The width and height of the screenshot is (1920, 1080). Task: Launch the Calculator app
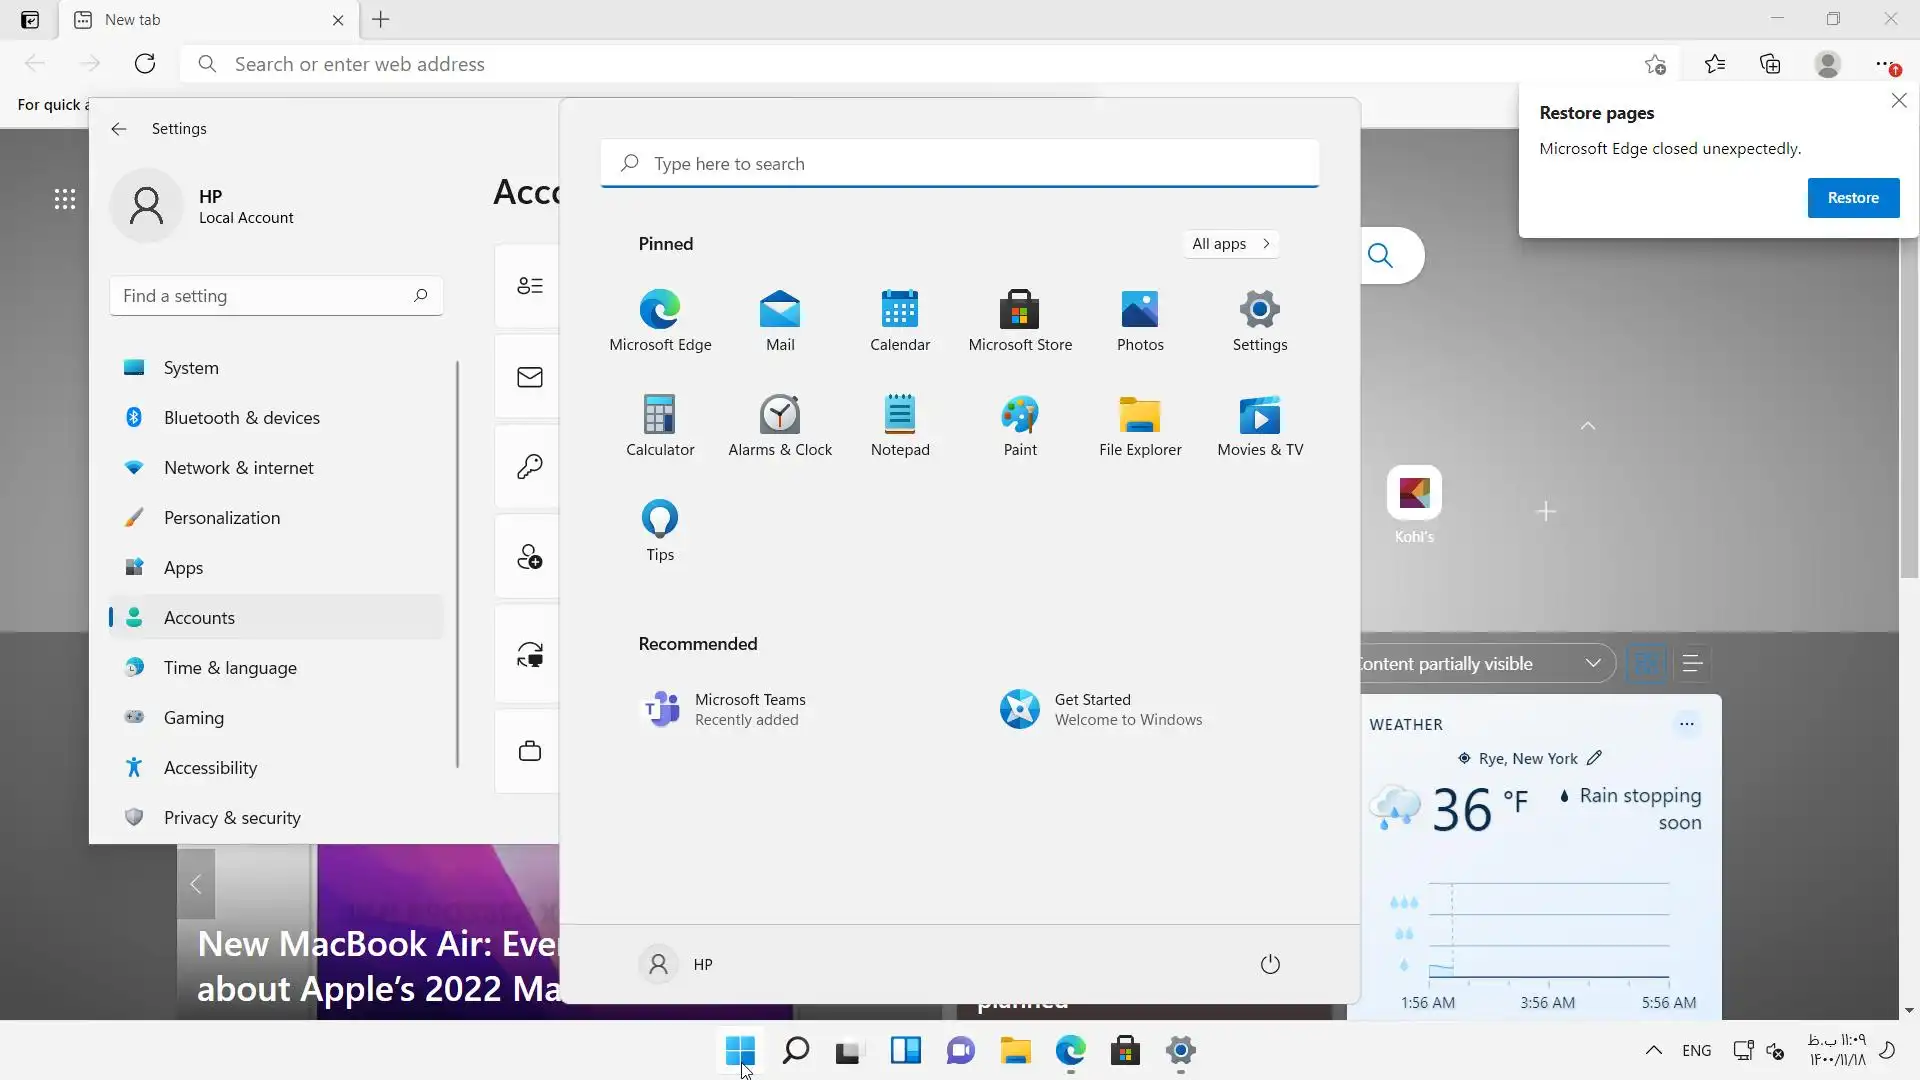[x=660, y=425]
